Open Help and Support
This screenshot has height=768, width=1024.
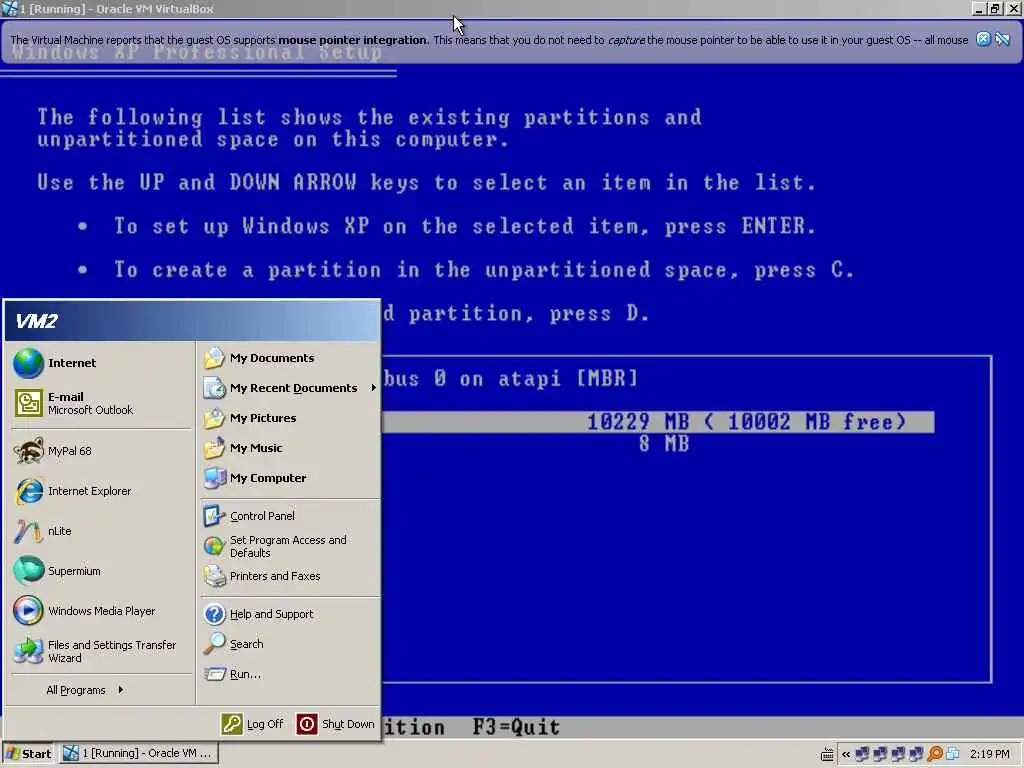[290, 614]
